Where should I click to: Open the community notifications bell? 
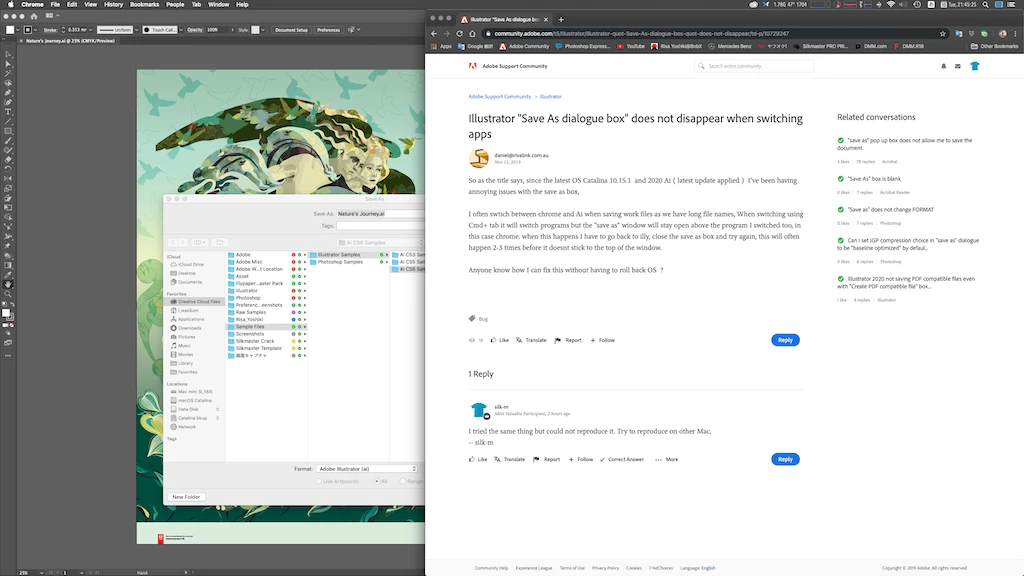point(944,66)
